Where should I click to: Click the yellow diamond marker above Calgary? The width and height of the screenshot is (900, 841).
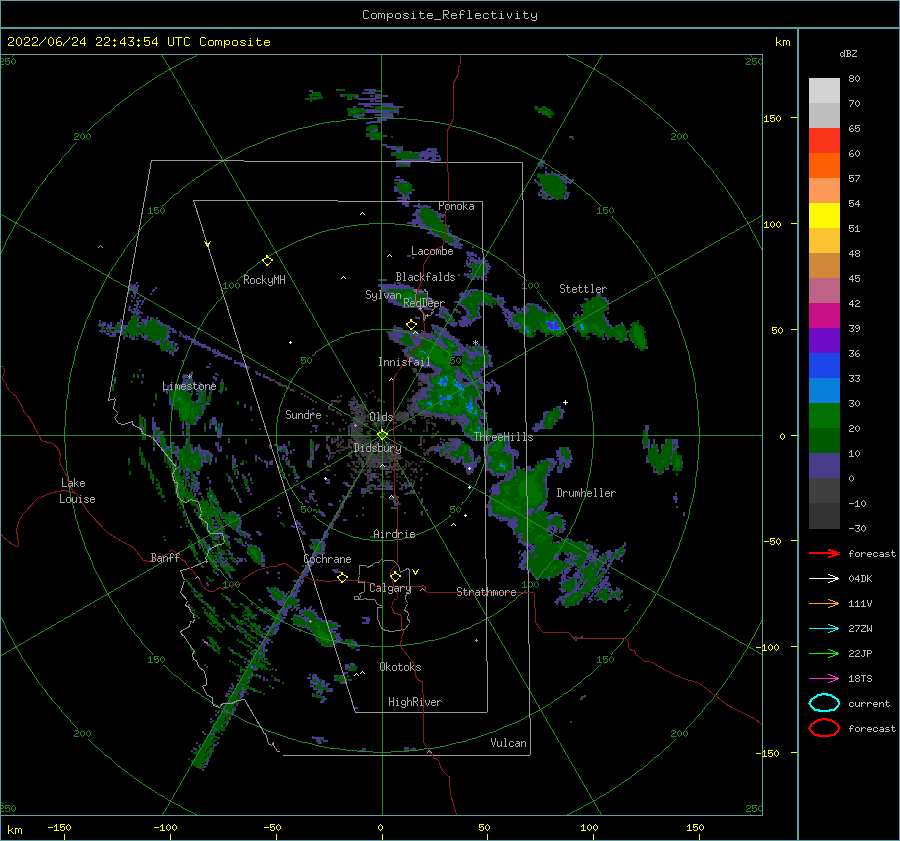tap(395, 576)
